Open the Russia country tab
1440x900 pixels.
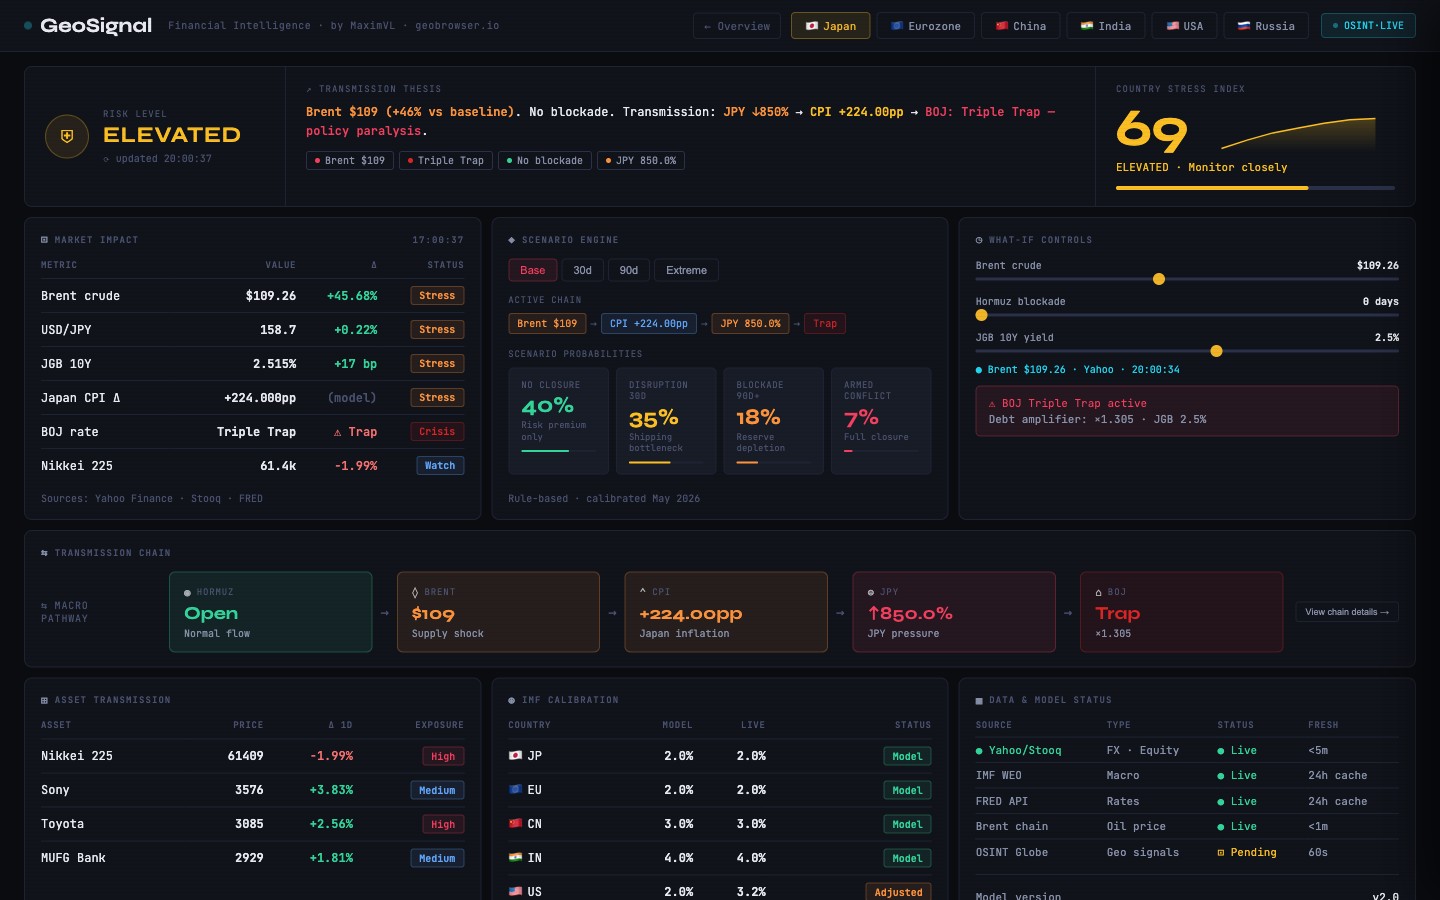pyautogui.click(x=1266, y=26)
